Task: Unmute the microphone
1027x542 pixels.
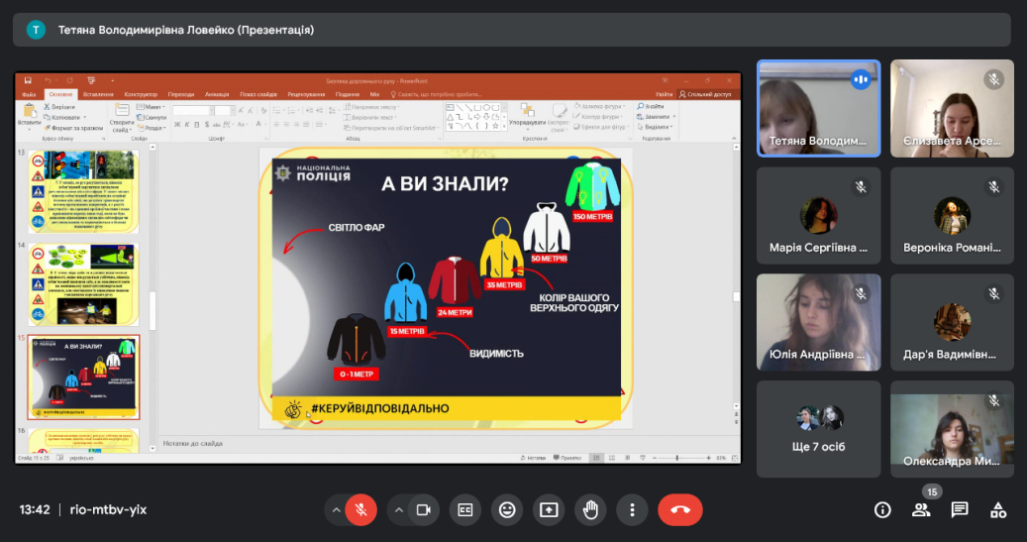Action: [x=361, y=510]
